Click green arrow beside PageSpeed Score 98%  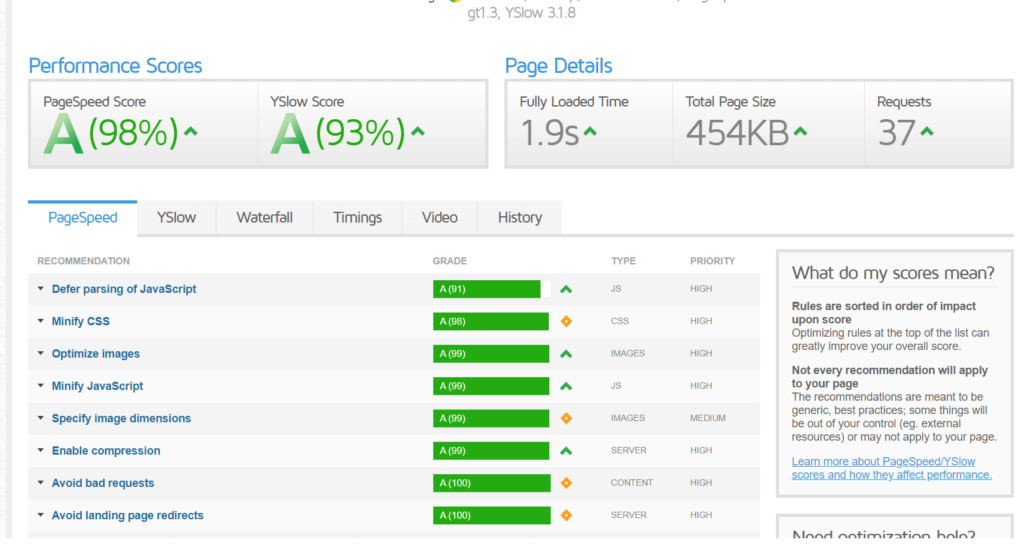pyautogui.click(x=191, y=132)
